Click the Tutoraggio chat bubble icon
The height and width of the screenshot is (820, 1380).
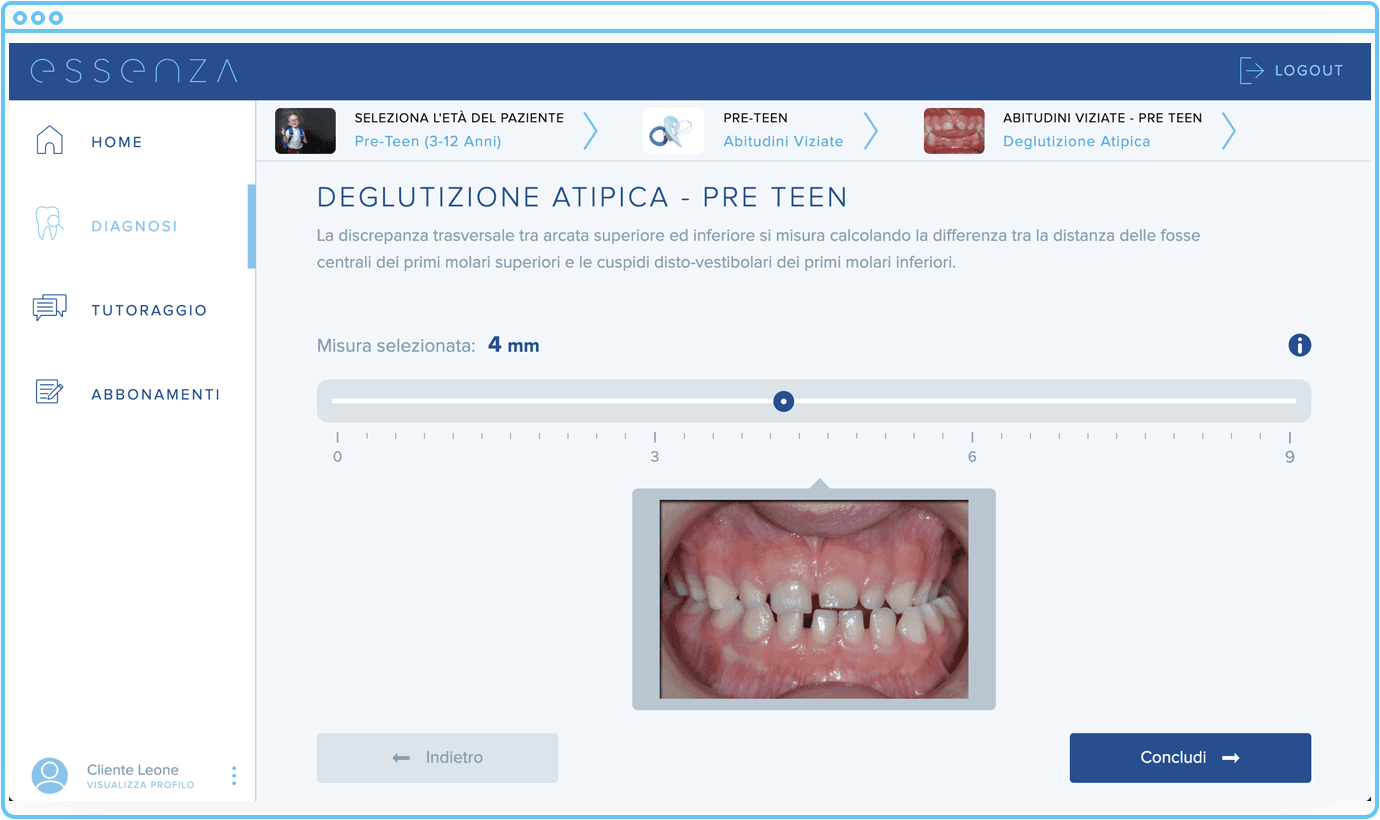click(49, 308)
